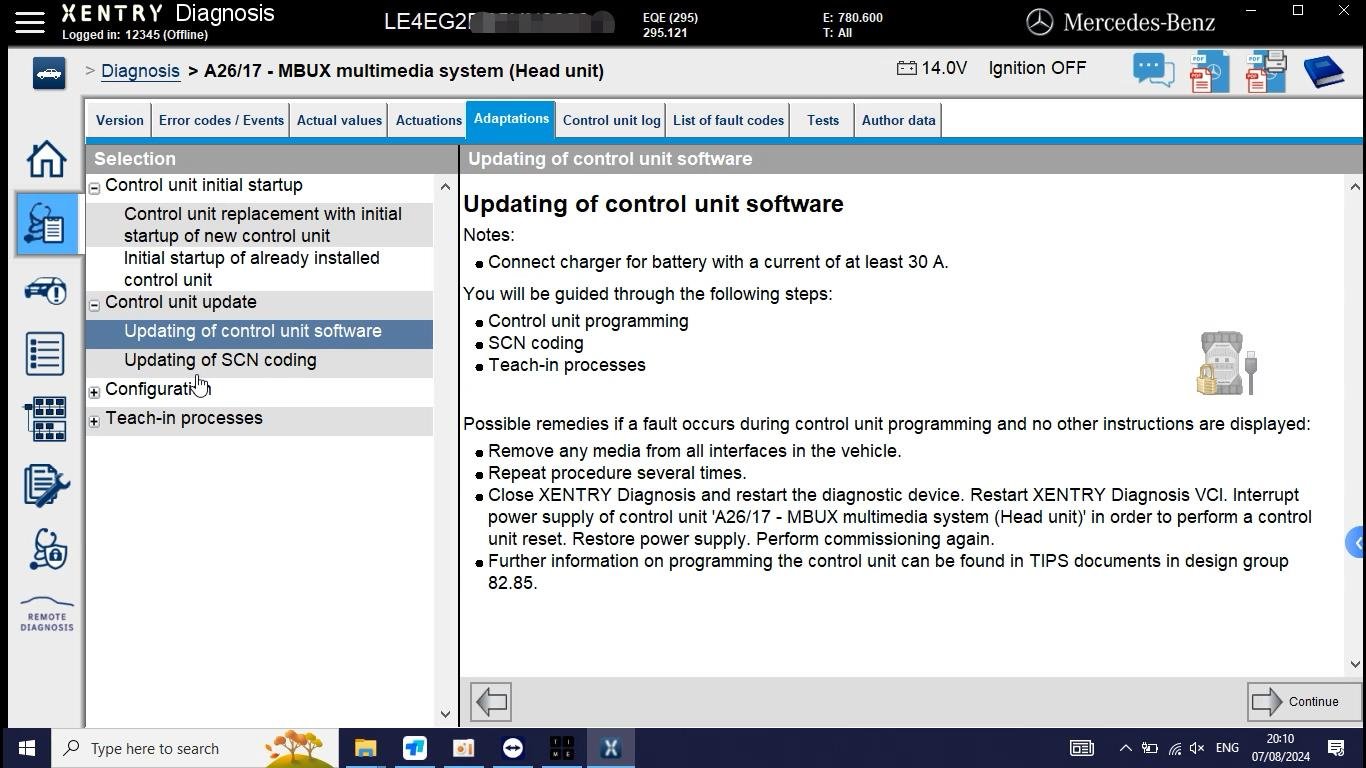Open the List of fault codes tab
Image resolution: width=1366 pixels, height=768 pixels.
point(728,120)
